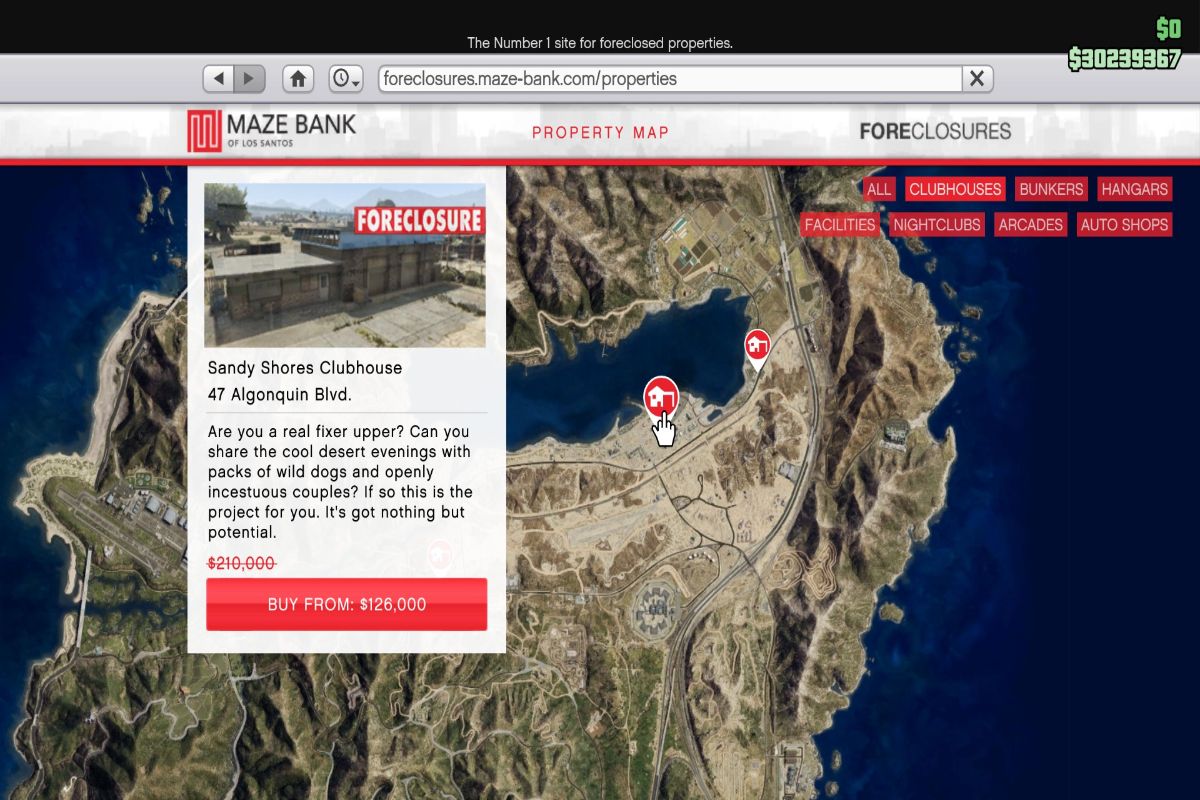Click the Foreclosures site title
The width and height of the screenshot is (1200, 800).
coord(935,131)
